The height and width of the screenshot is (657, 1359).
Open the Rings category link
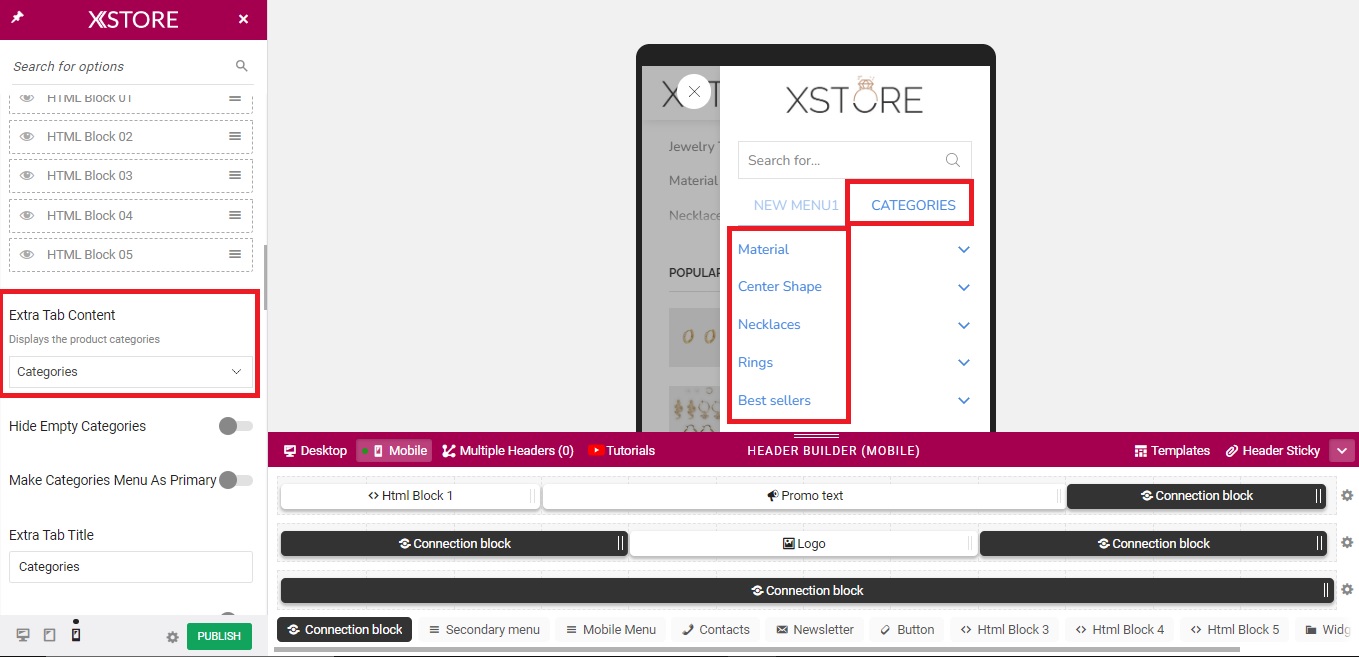point(755,362)
